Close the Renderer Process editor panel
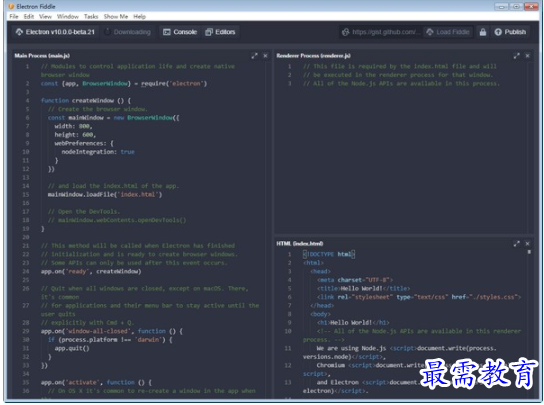The height and width of the screenshot is (405, 544). pos(528,56)
